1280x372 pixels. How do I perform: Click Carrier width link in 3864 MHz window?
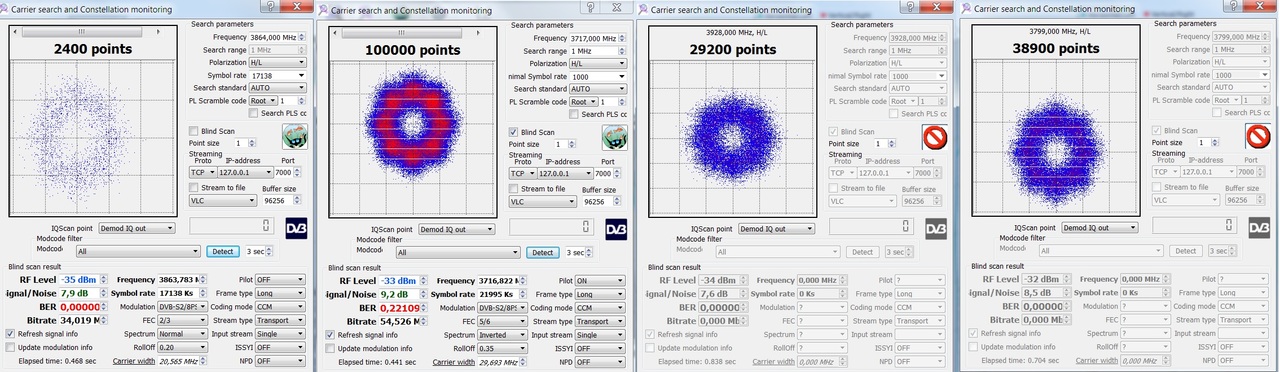135,360
